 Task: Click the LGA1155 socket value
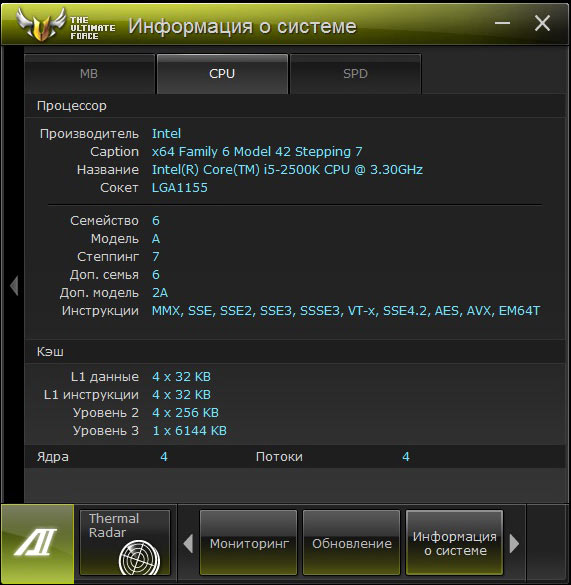[x=180, y=188]
